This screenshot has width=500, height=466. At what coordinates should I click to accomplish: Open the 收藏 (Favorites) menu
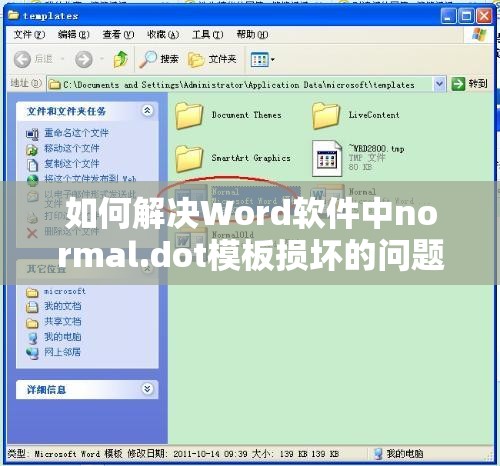coord(163,34)
